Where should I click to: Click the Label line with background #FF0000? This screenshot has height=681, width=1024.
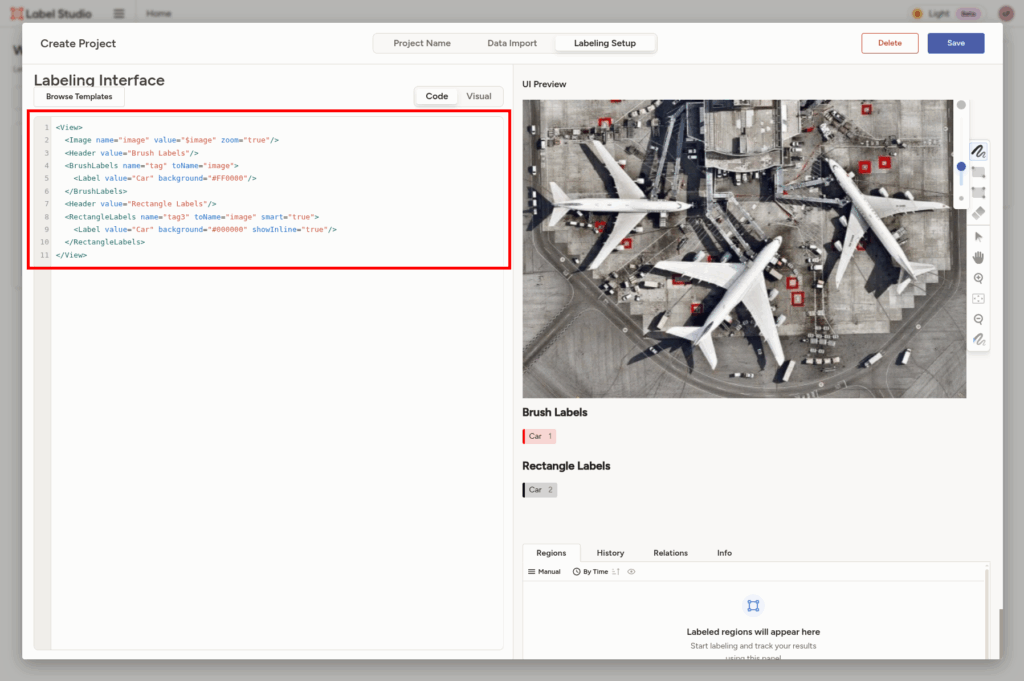point(165,178)
